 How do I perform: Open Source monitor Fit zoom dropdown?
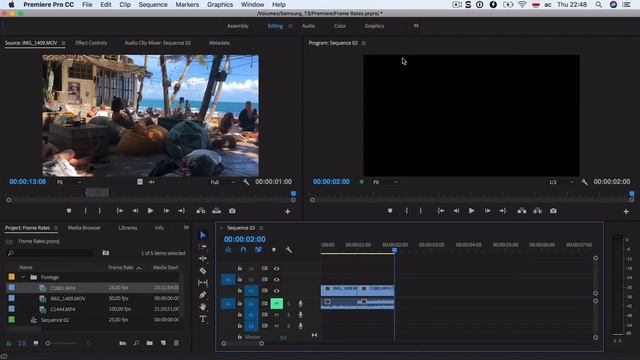(x=69, y=182)
